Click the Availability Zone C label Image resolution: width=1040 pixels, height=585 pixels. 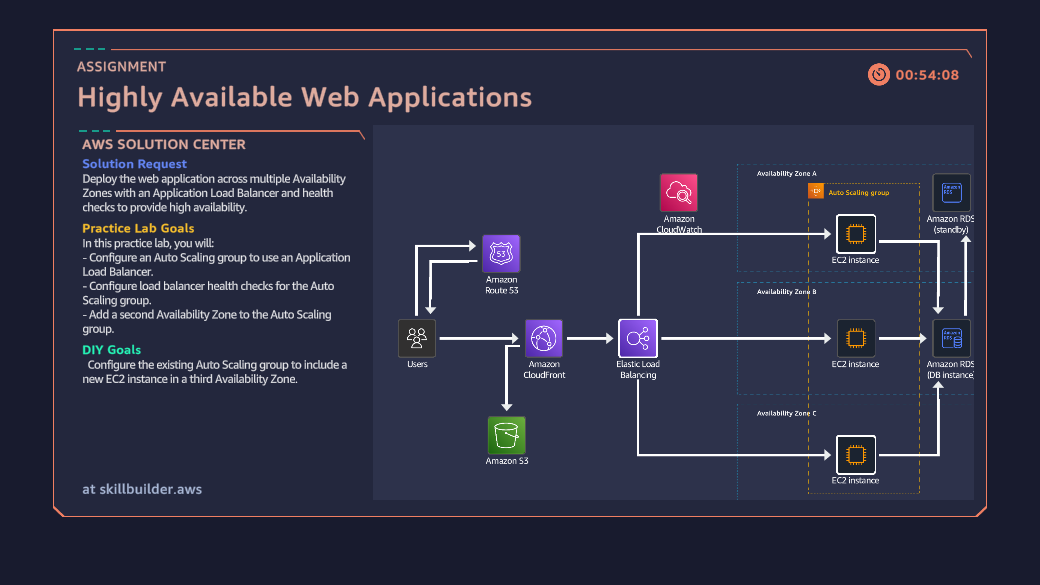click(x=787, y=413)
